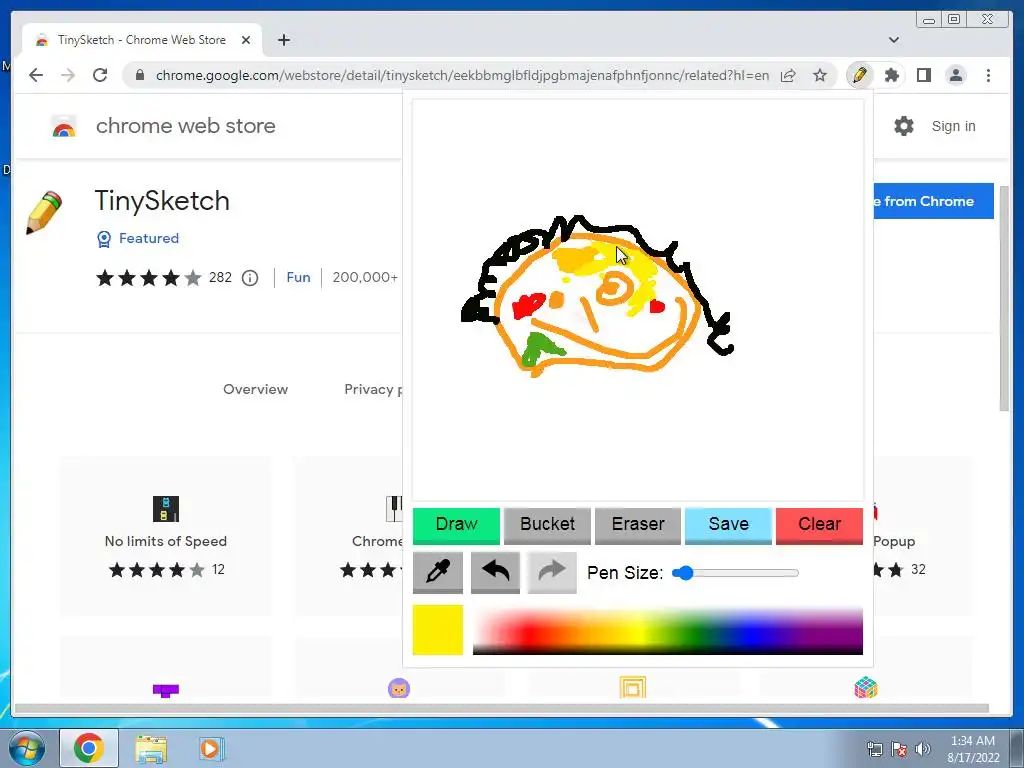
Task: Open the Chrome three-dot menu
Action: [988, 75]
